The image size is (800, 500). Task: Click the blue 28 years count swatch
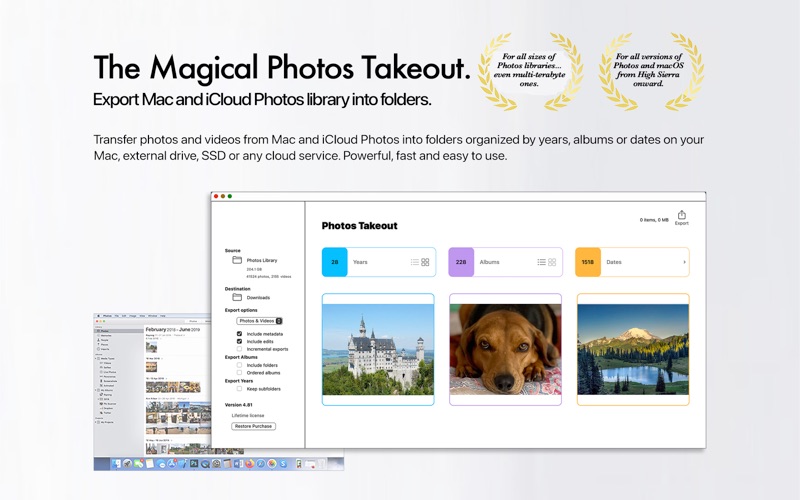tap(335, 262)
